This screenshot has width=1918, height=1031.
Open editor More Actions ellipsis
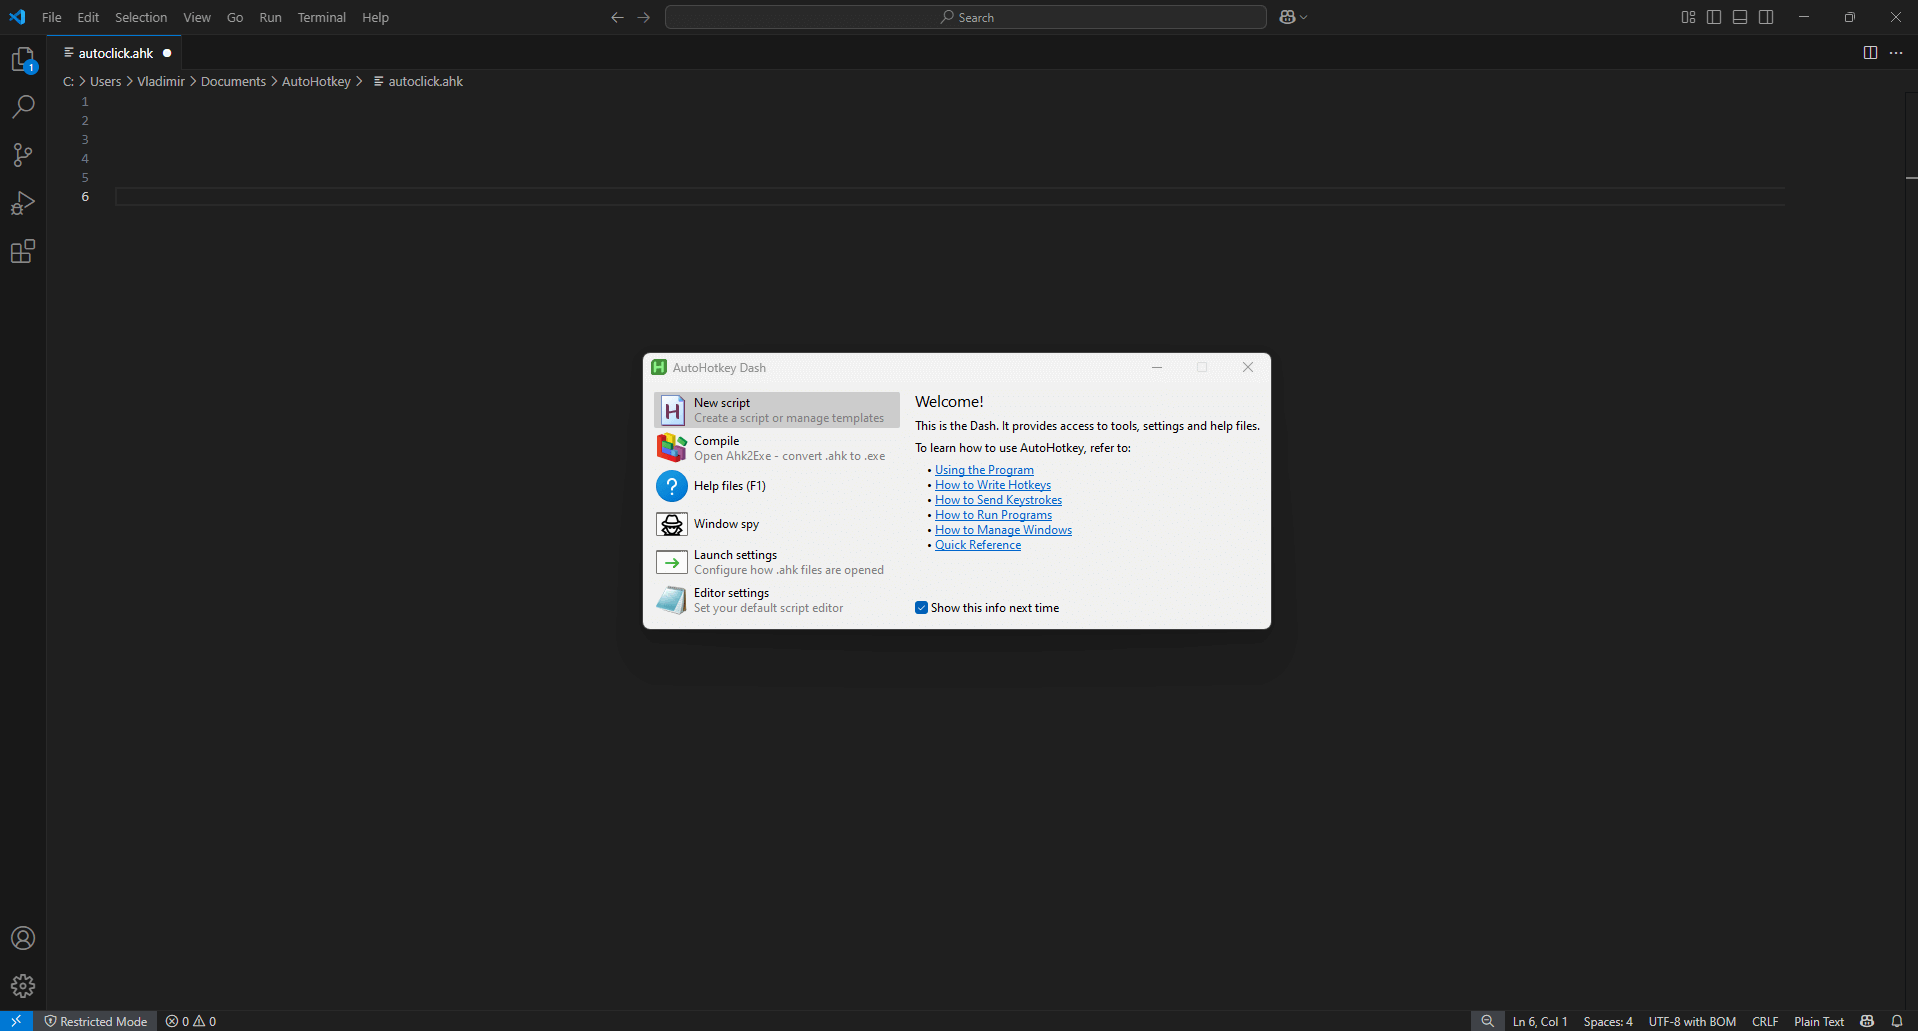click(1896, 53)
